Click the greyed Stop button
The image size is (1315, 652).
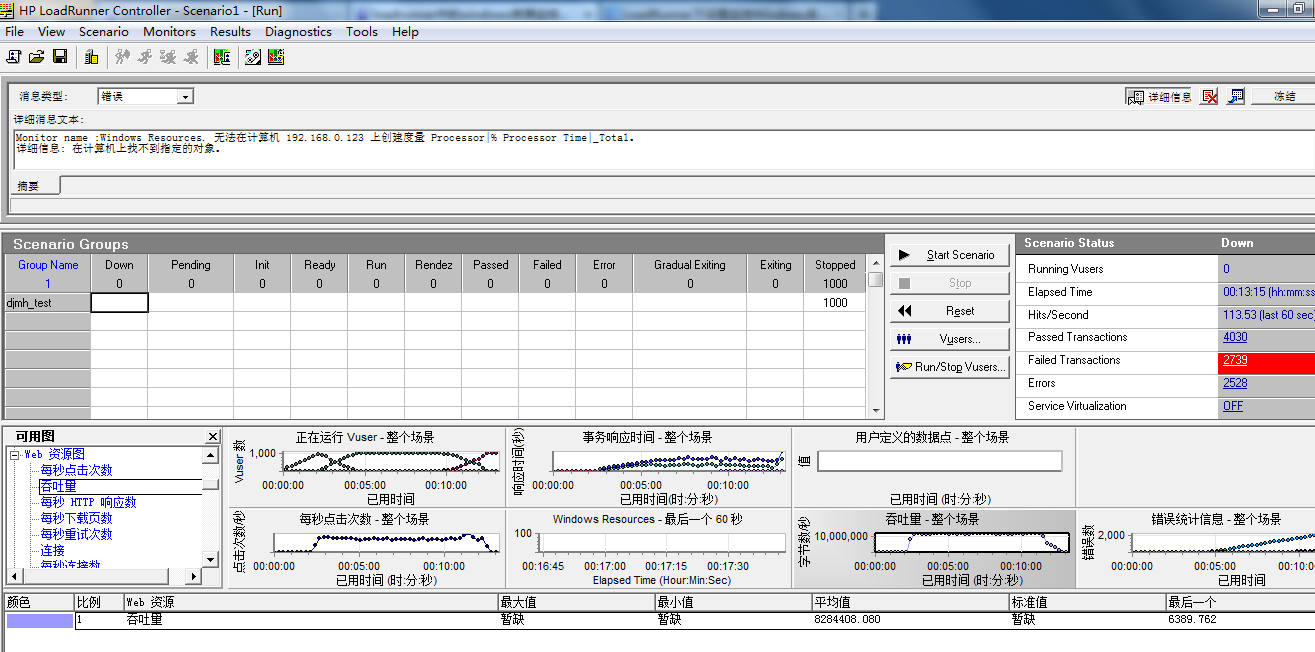948,283
